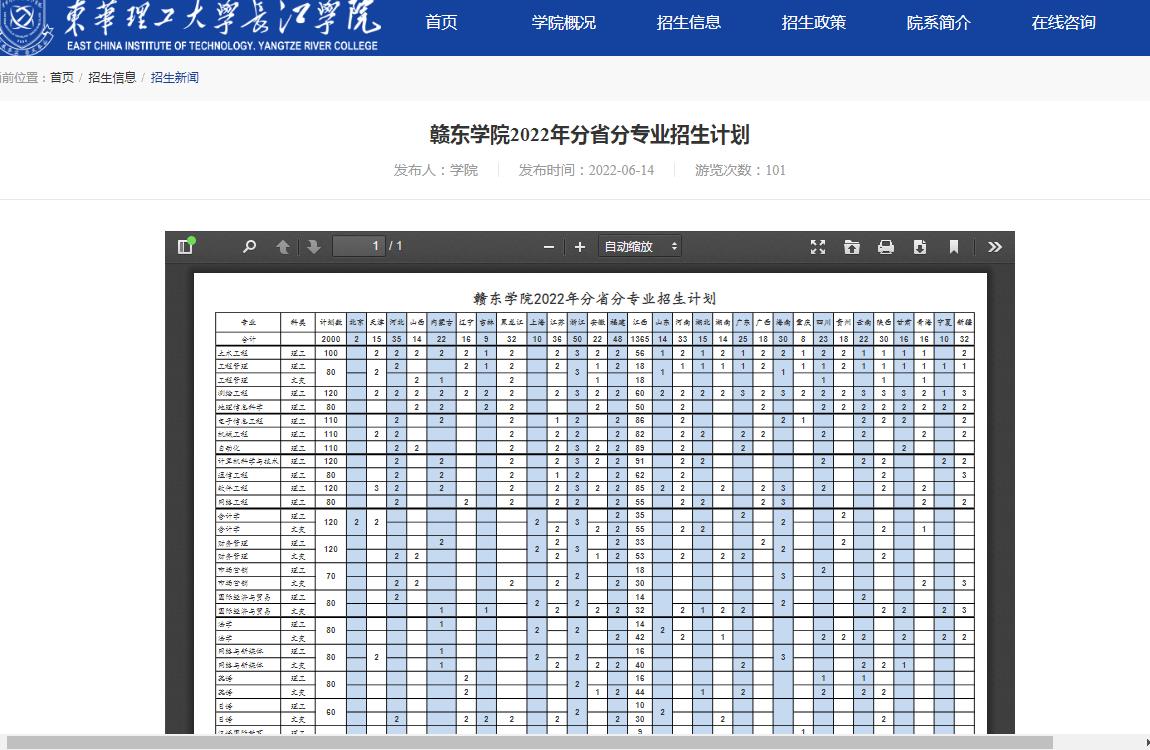Open the 学院概况 navigation menu

563,23
